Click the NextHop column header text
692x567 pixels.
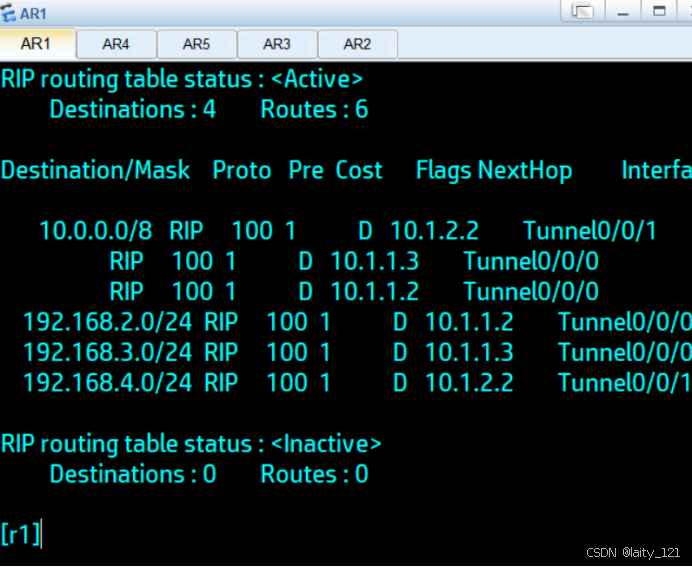pyautogui.click(x=525, y=171)
